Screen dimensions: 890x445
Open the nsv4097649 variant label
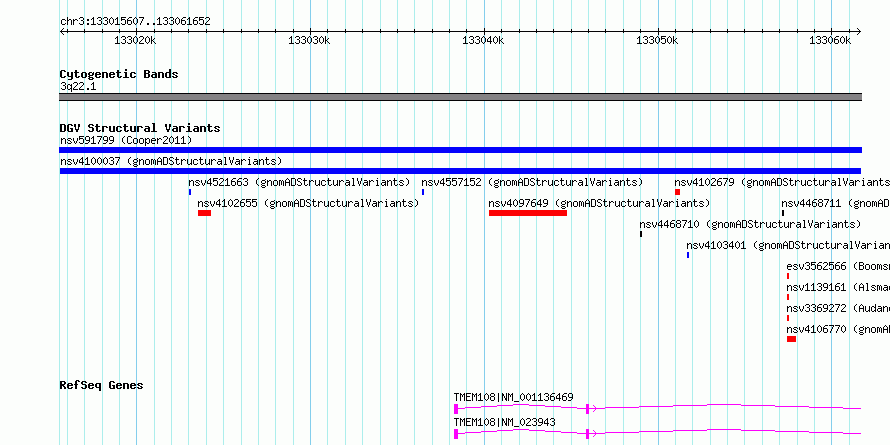[599, 203]
